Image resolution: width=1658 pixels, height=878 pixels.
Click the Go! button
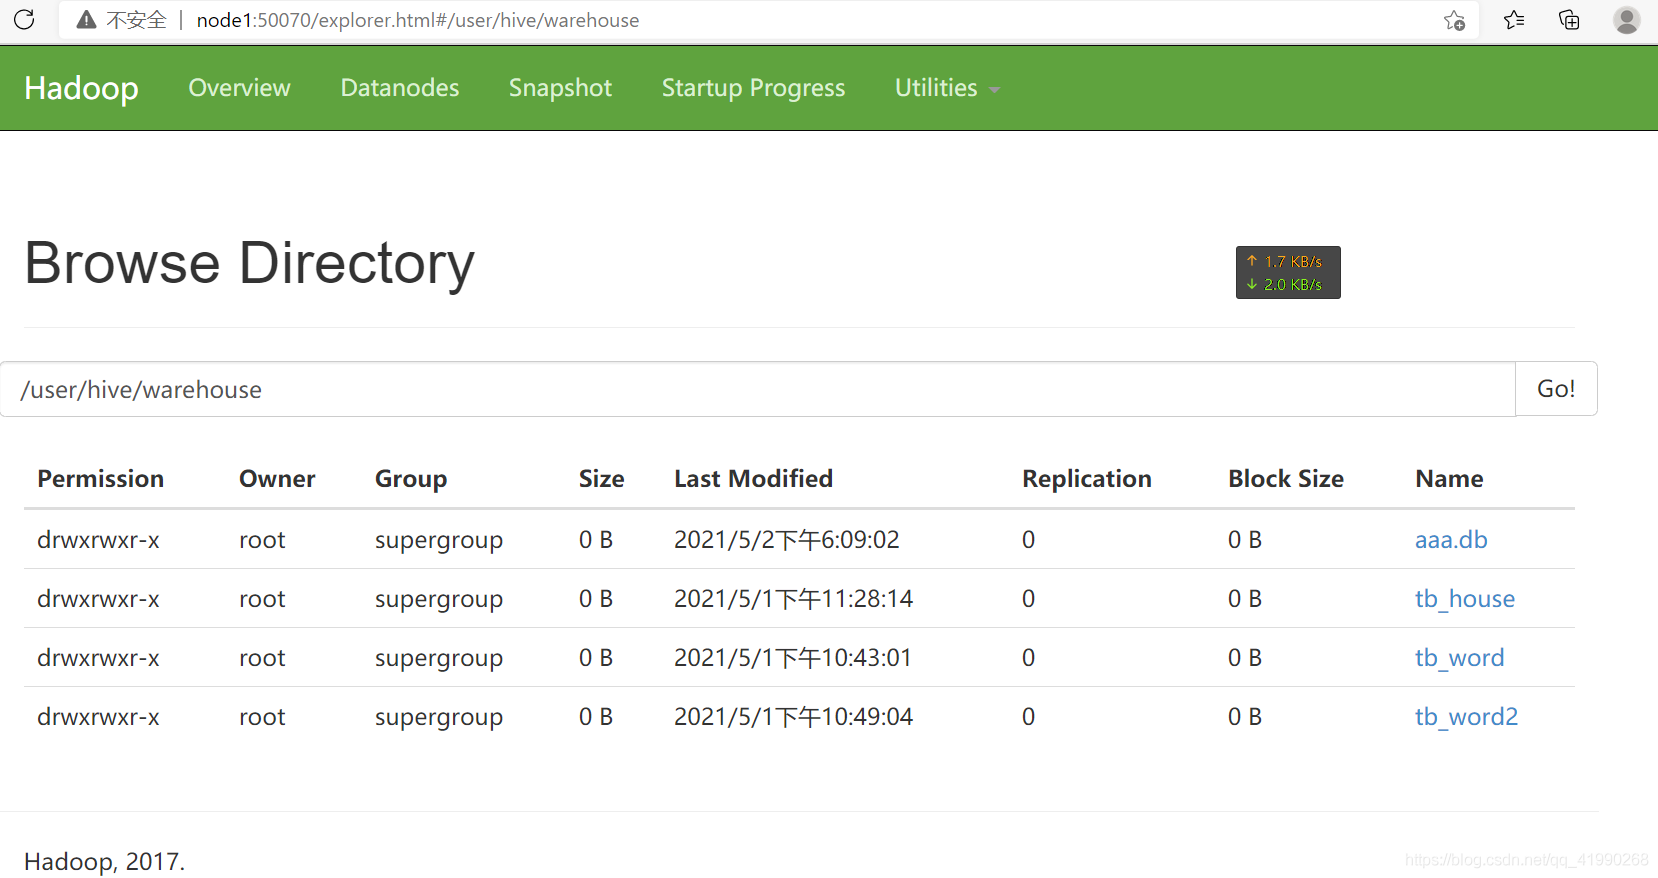1556,389
